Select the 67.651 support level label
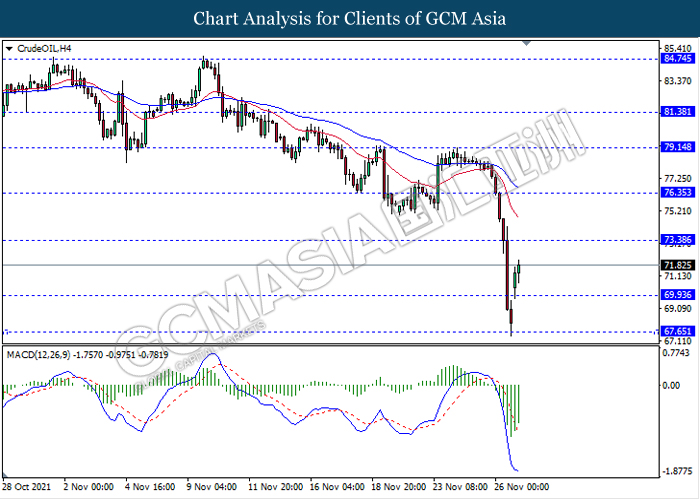Viewport: 700px width, 500px height. click(x=677, y=331)
